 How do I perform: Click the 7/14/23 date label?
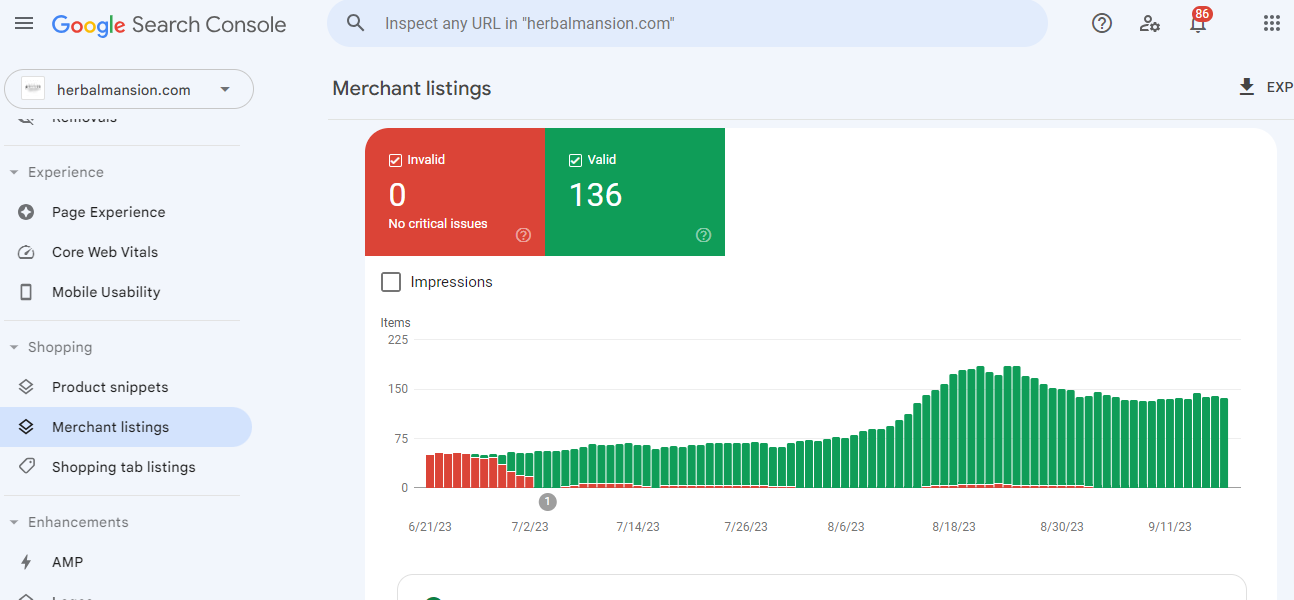coord(637,527)
